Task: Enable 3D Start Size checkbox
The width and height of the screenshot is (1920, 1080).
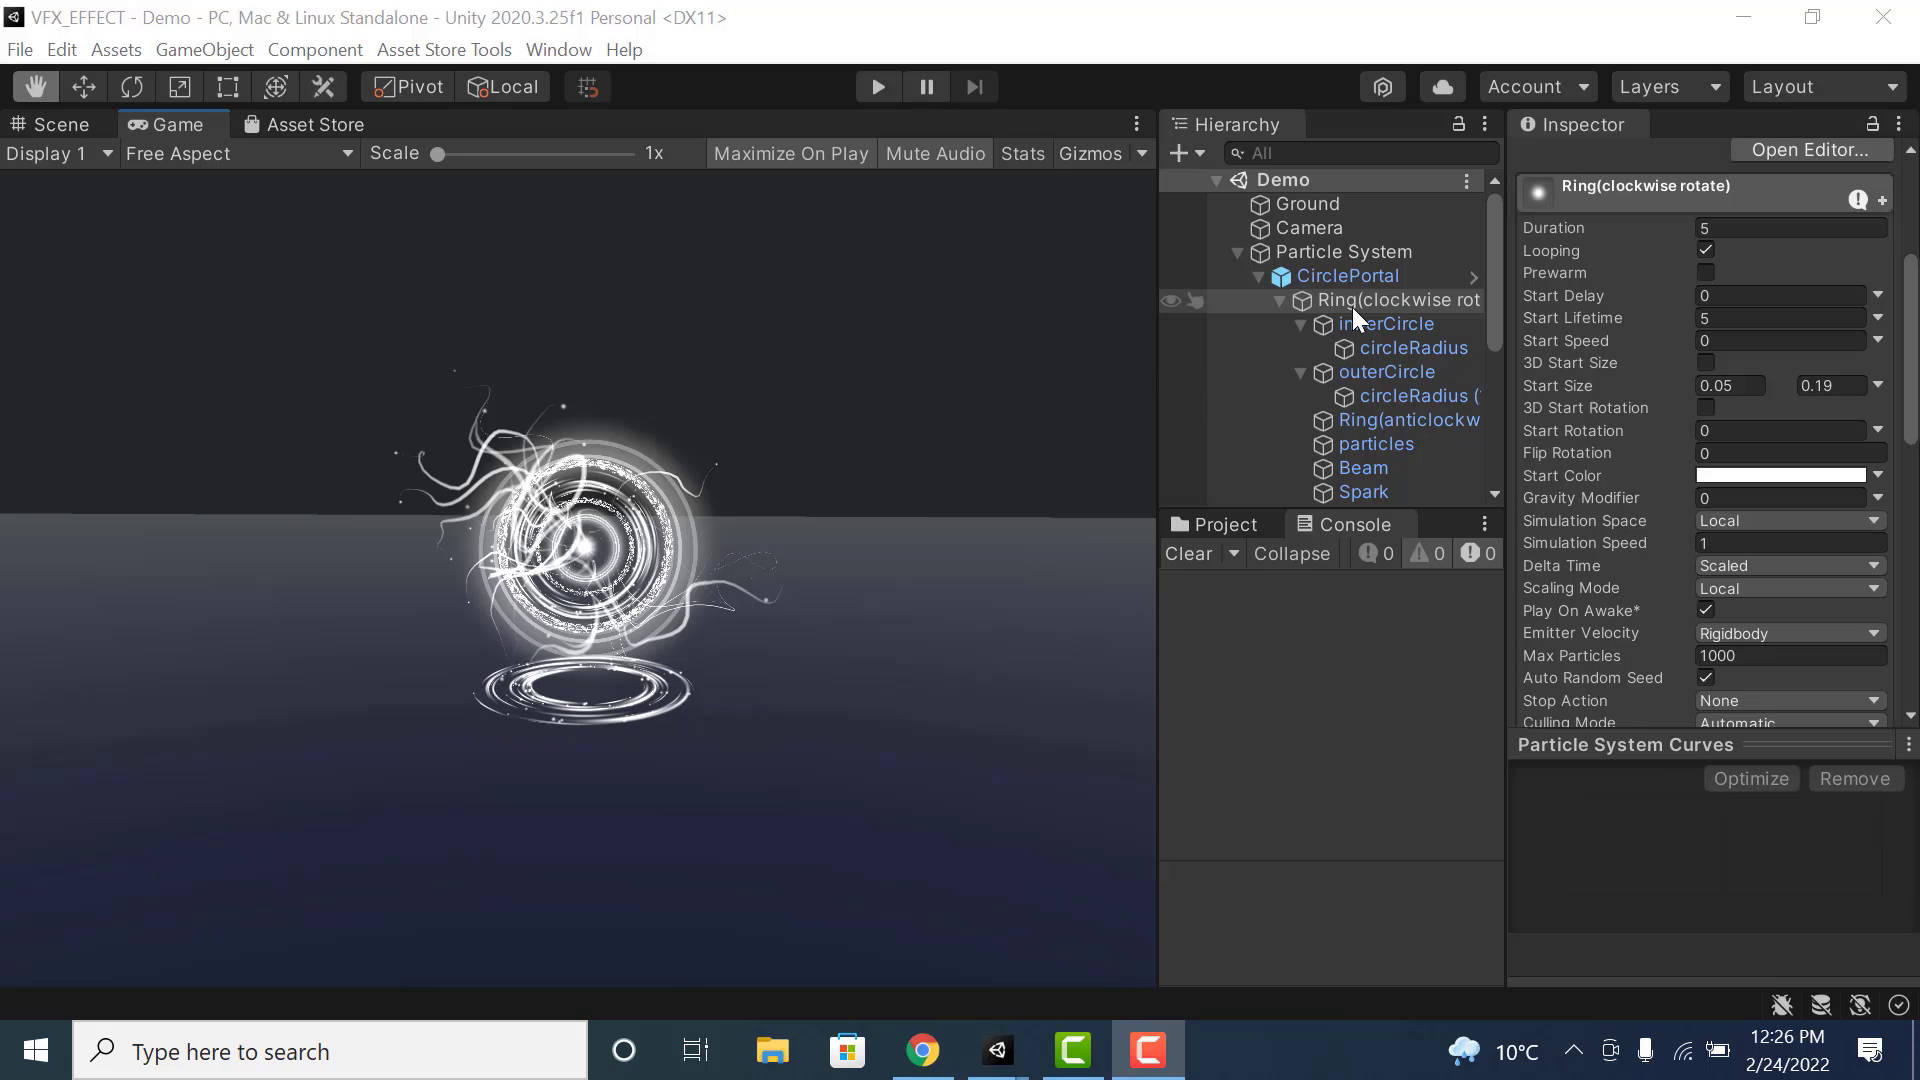Action: pyautogui.click(x=1706, y=362)
